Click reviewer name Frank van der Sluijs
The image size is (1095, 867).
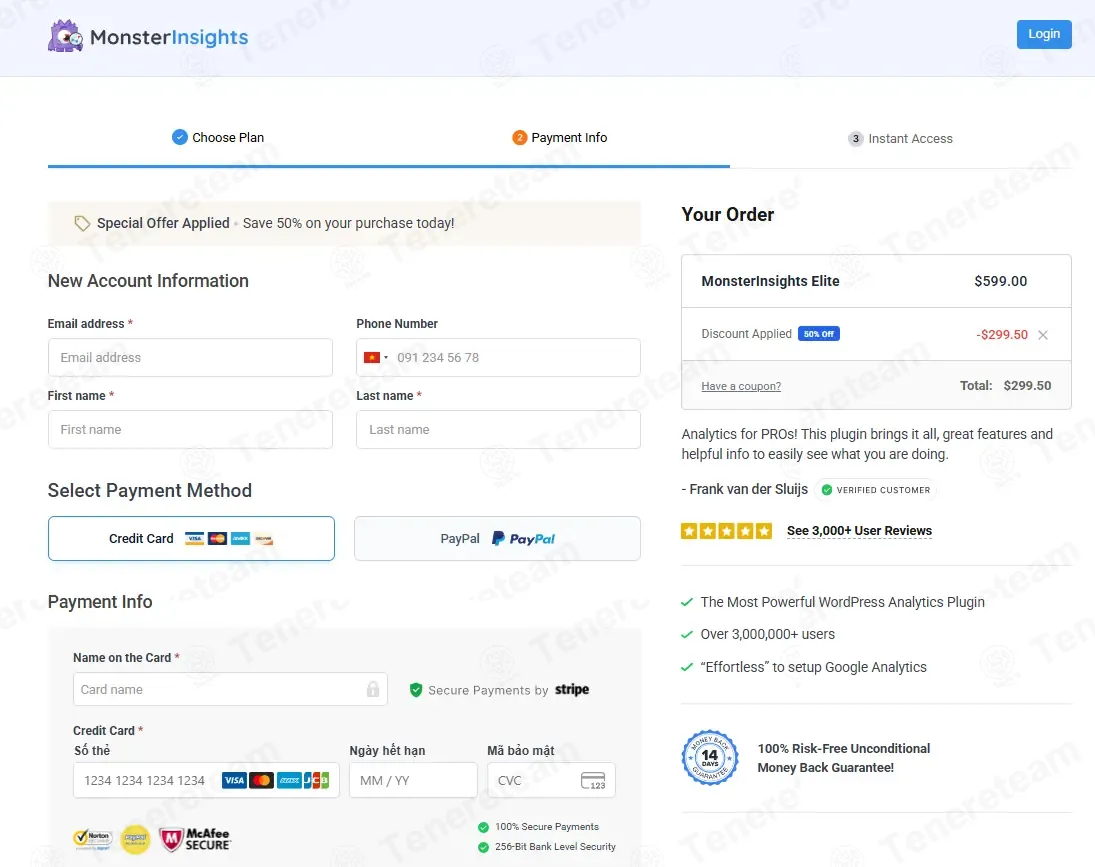click(749, 489)
